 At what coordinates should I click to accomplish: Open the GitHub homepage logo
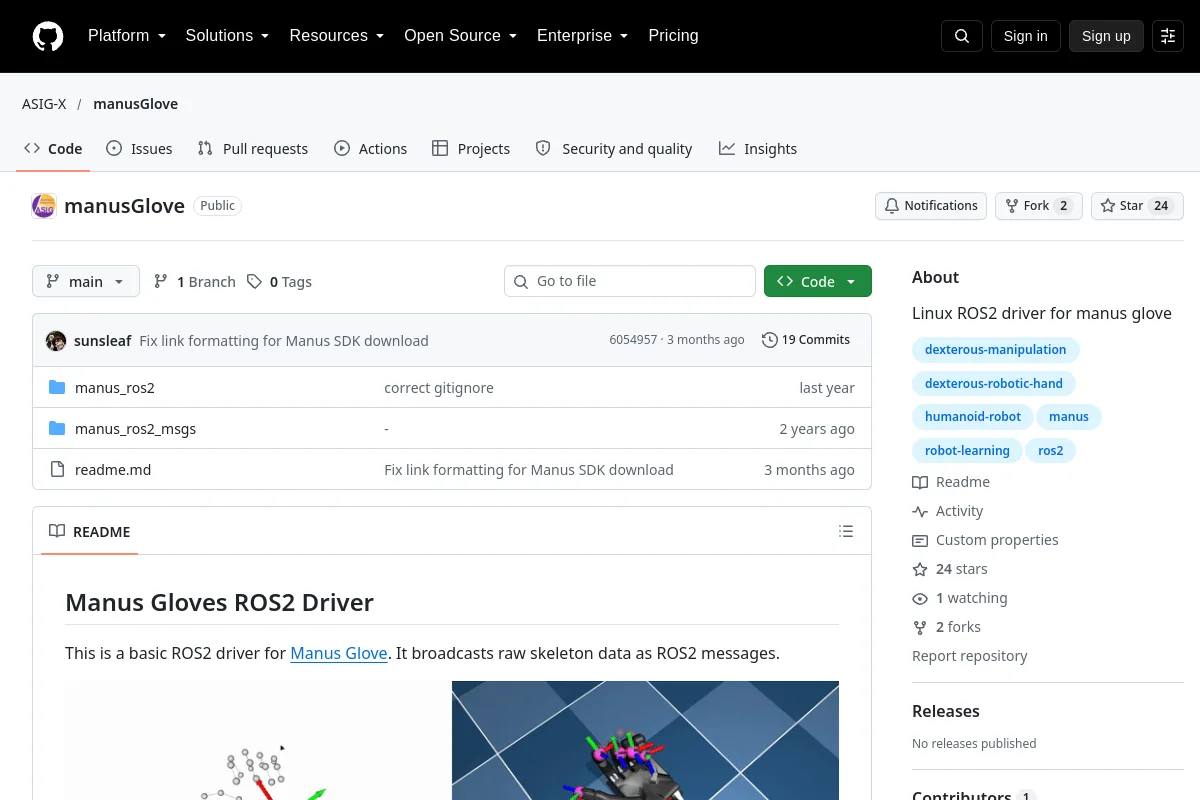pos(48,36)
